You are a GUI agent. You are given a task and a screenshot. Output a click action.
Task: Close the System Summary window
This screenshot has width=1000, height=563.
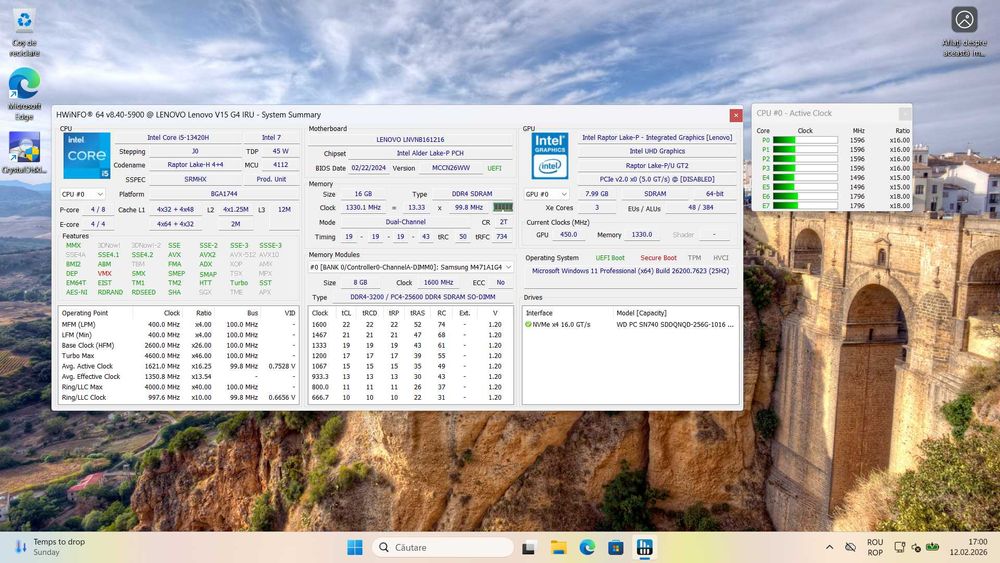coord(735,115)
